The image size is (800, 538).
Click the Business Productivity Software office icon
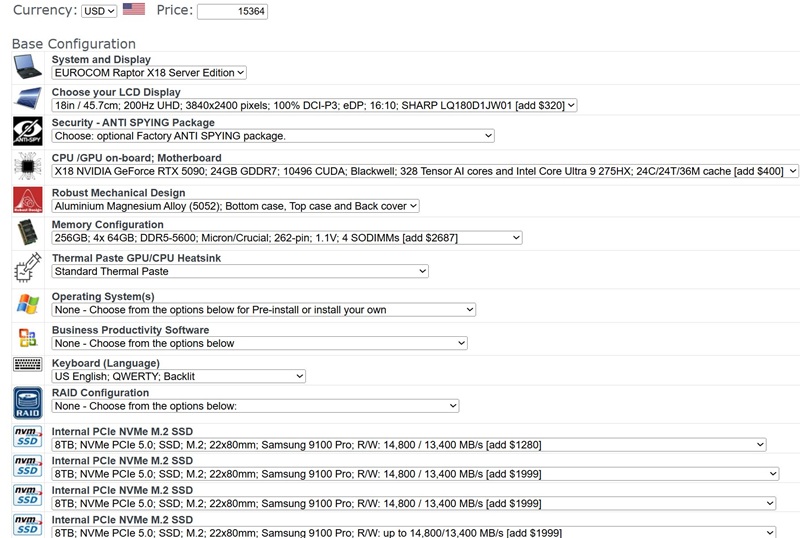[x=27, y=337]
